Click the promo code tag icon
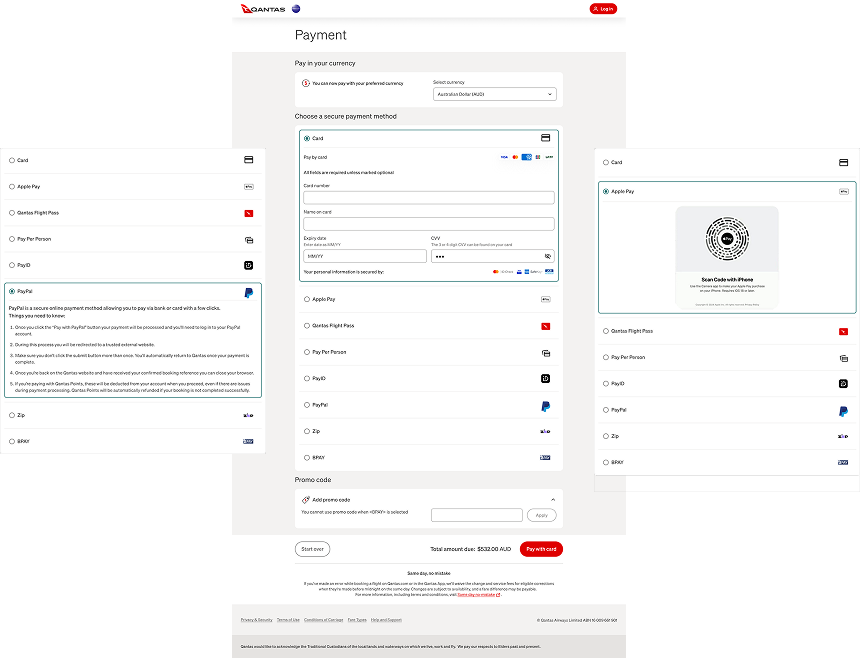This screenshot has height=658, width=860. [x=306, y=500]
